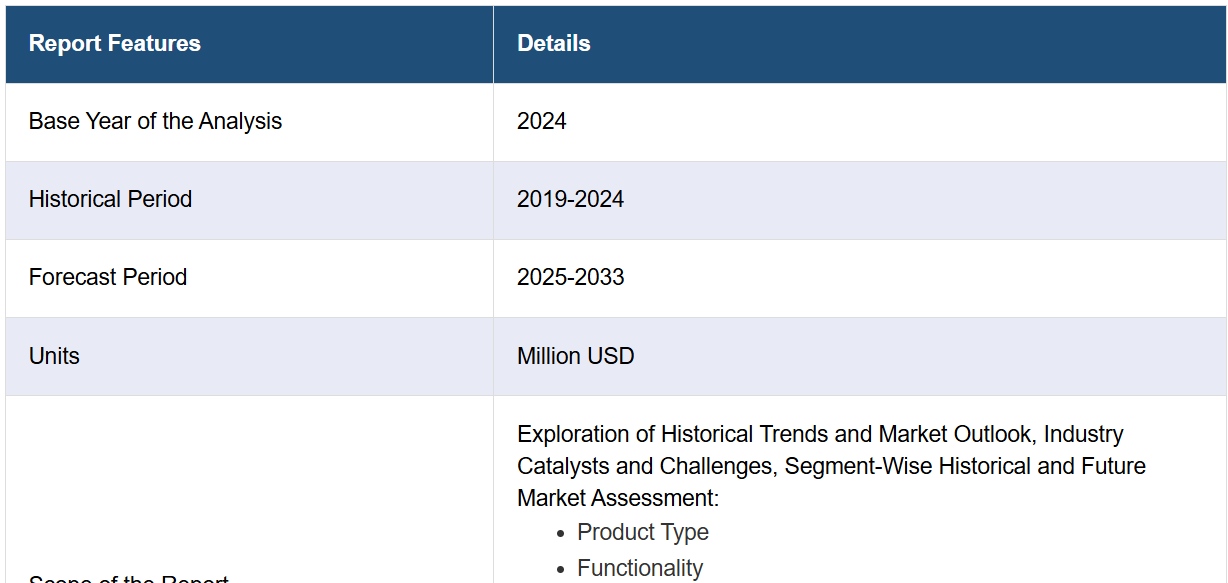Click the Segment-Wise Historical and Future text
The image size is (1228, 583).
pos(965,467)
